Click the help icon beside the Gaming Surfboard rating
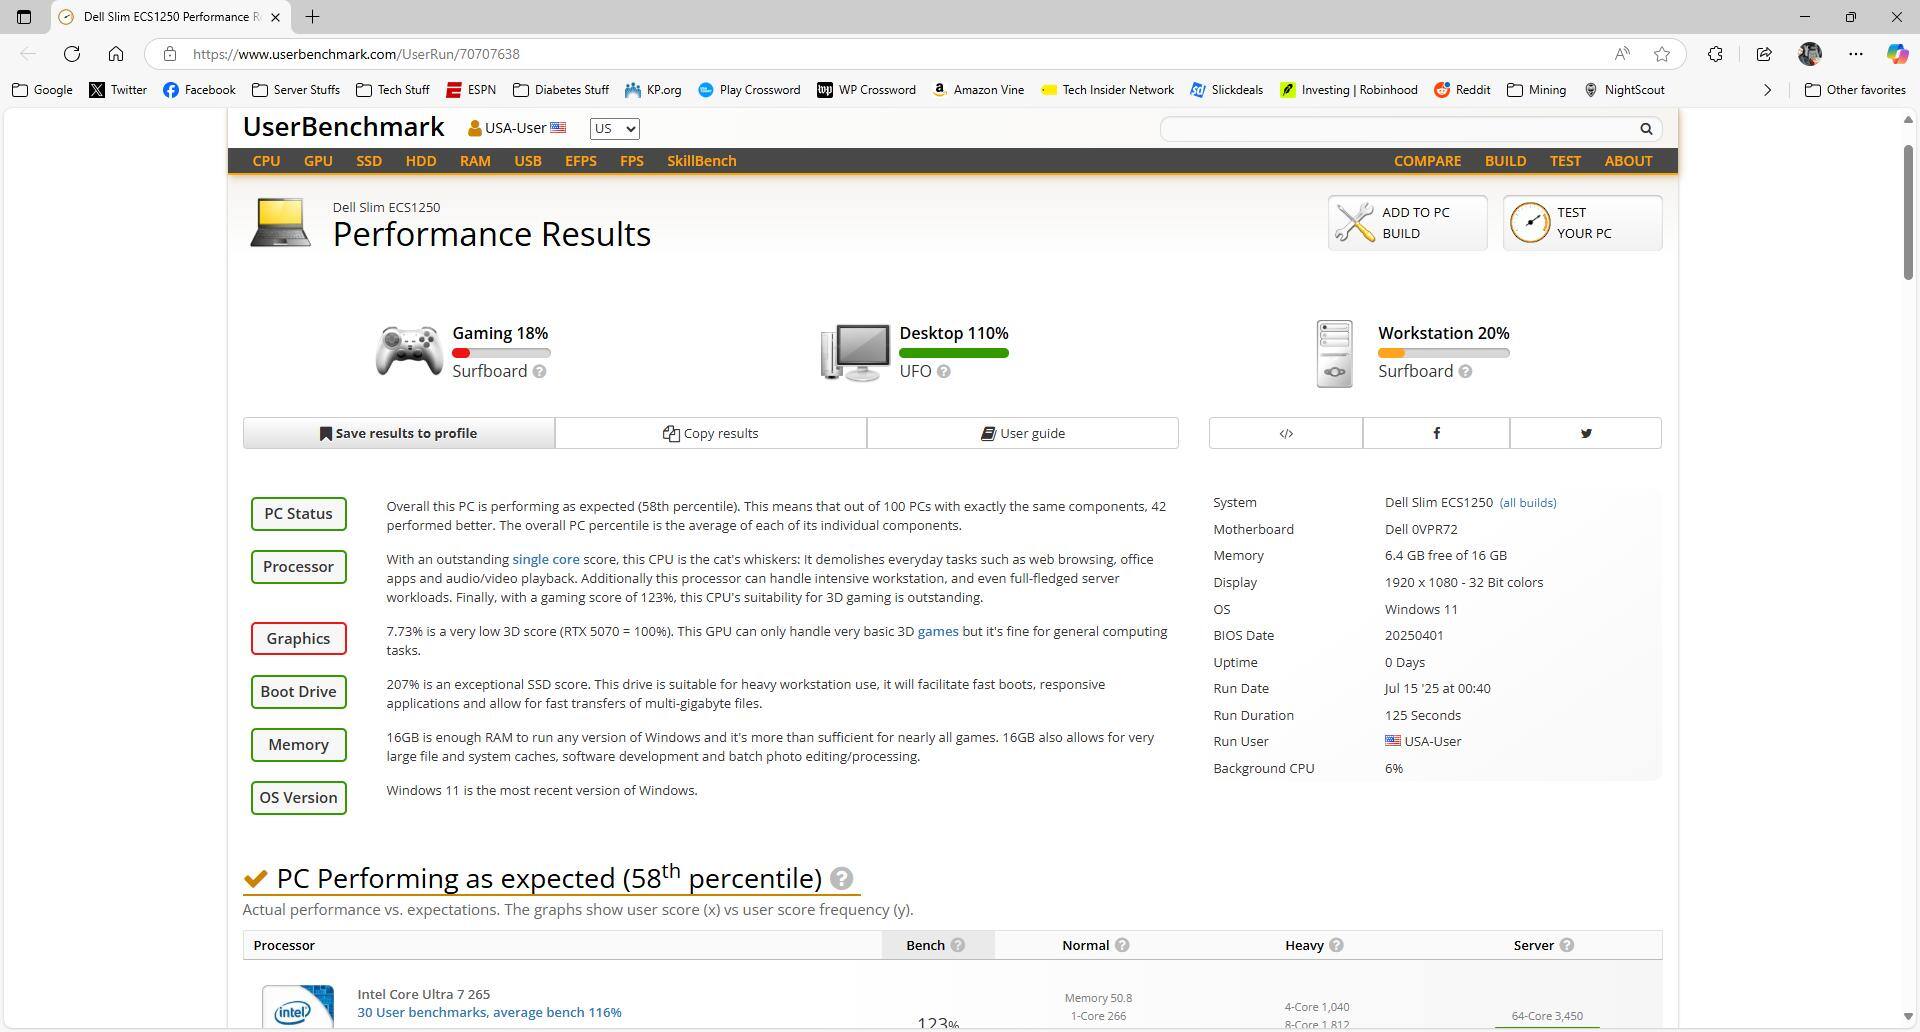1920x1032 pixels. 540,371
